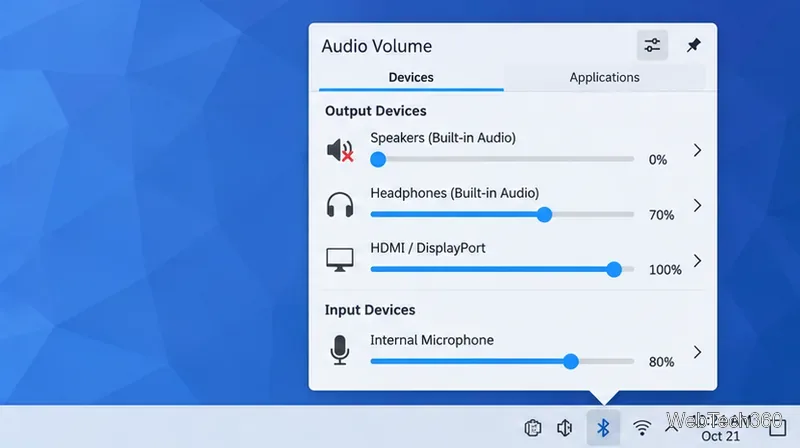
Task: Expand the HDMI / DisplayPort options chevron
Action: [697, 261]
